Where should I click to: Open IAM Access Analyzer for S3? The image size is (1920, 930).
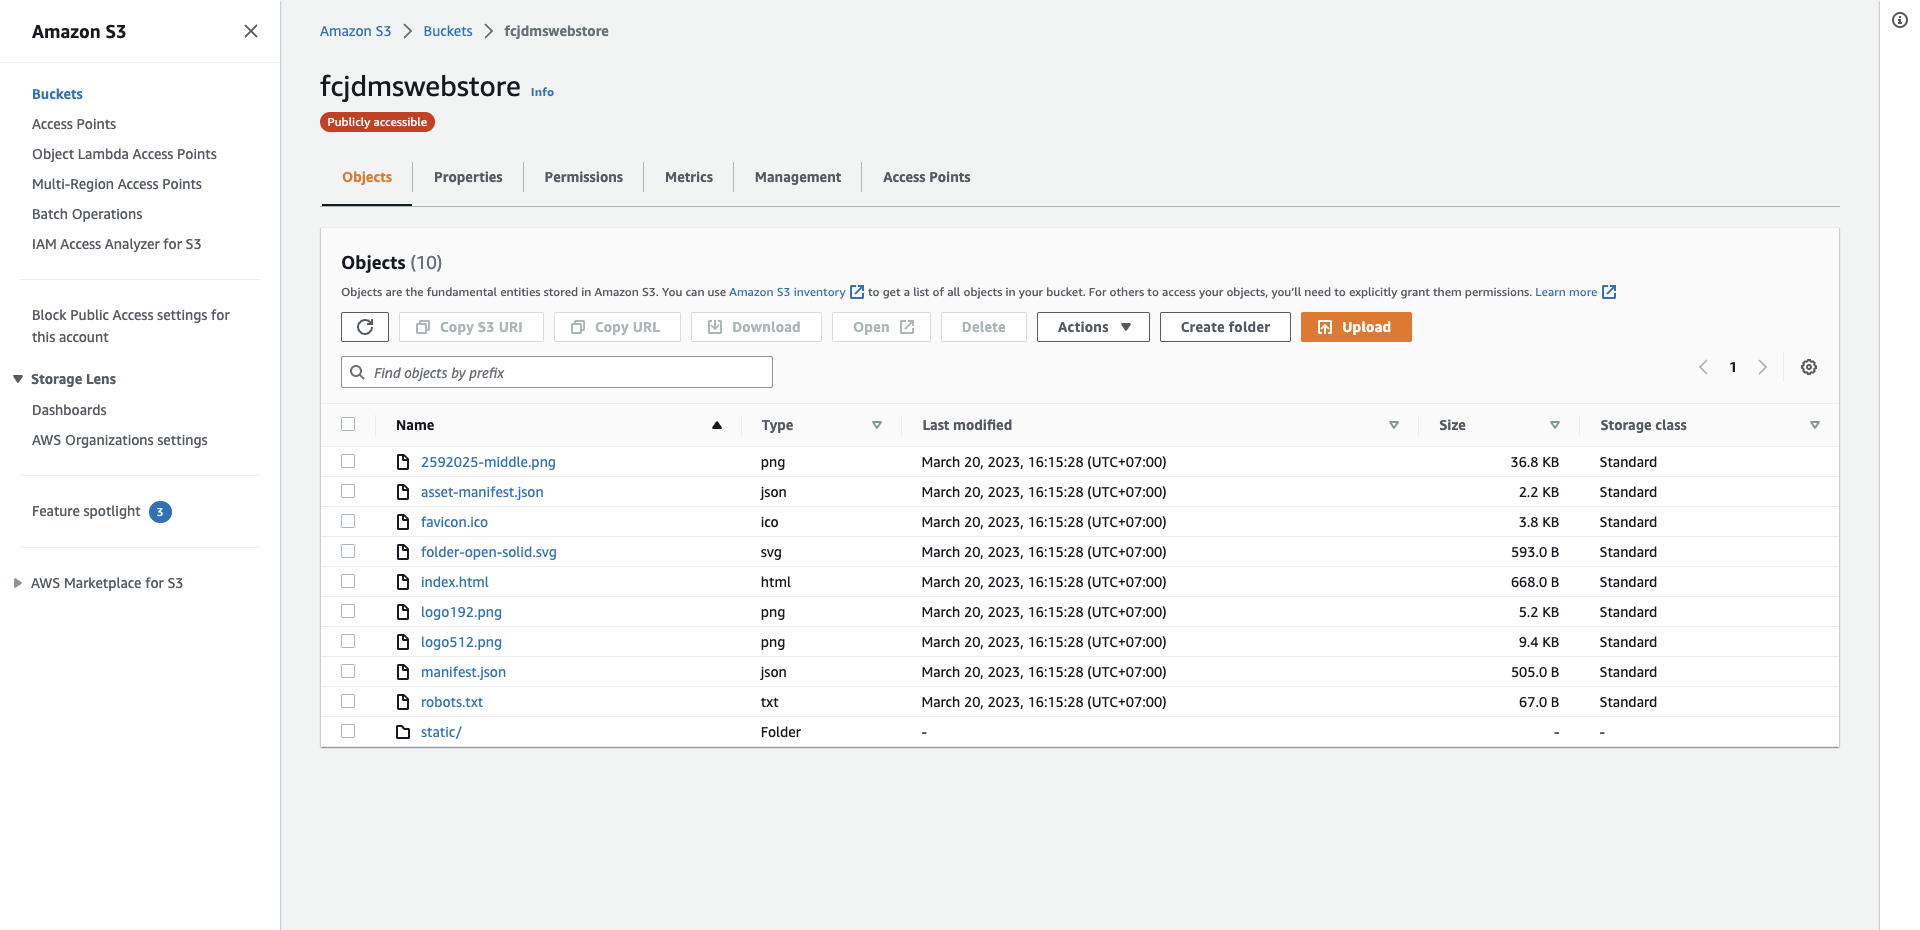point(117,244)
